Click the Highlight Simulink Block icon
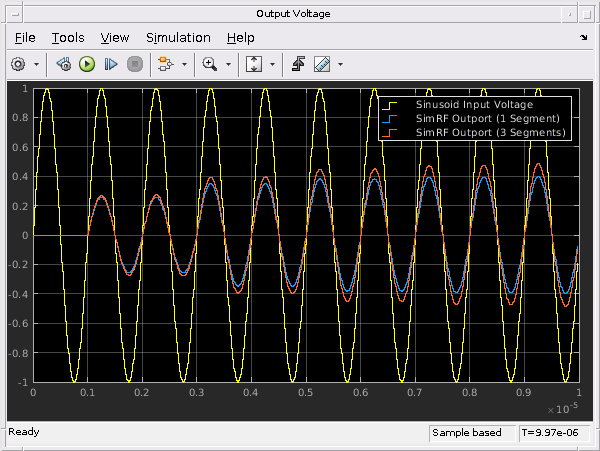This screenshot has width=600, height=451. 164,63
